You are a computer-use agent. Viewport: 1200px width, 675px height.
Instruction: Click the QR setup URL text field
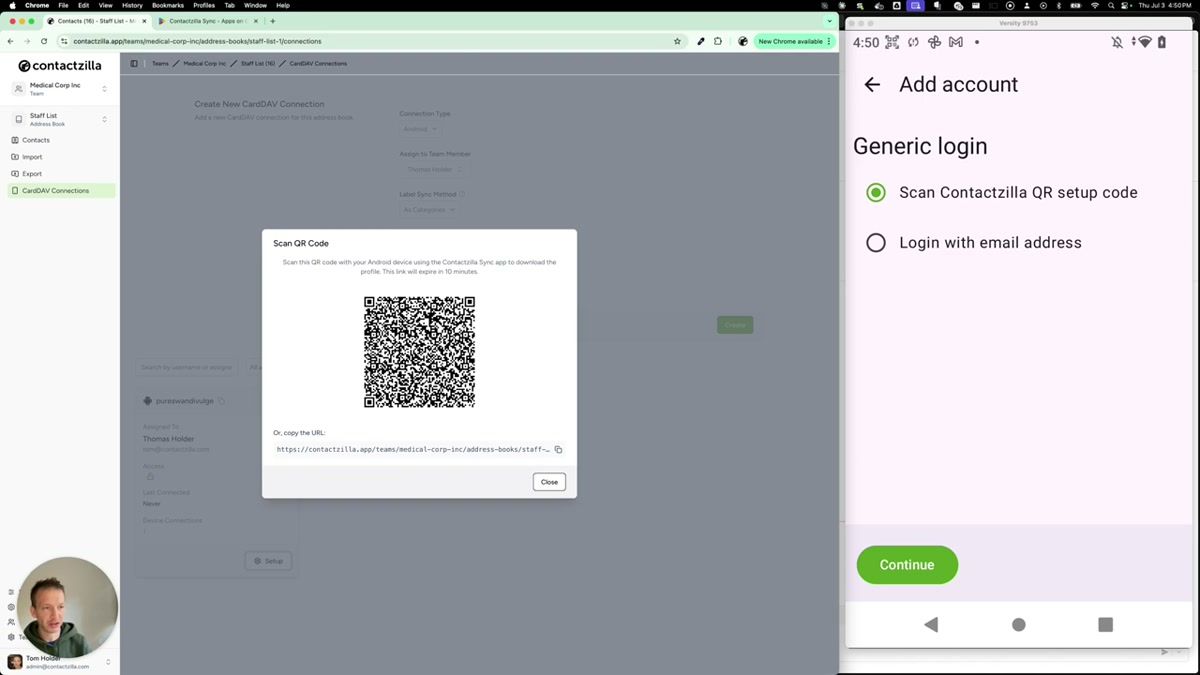pyautogui.click(x=410, y=449)
